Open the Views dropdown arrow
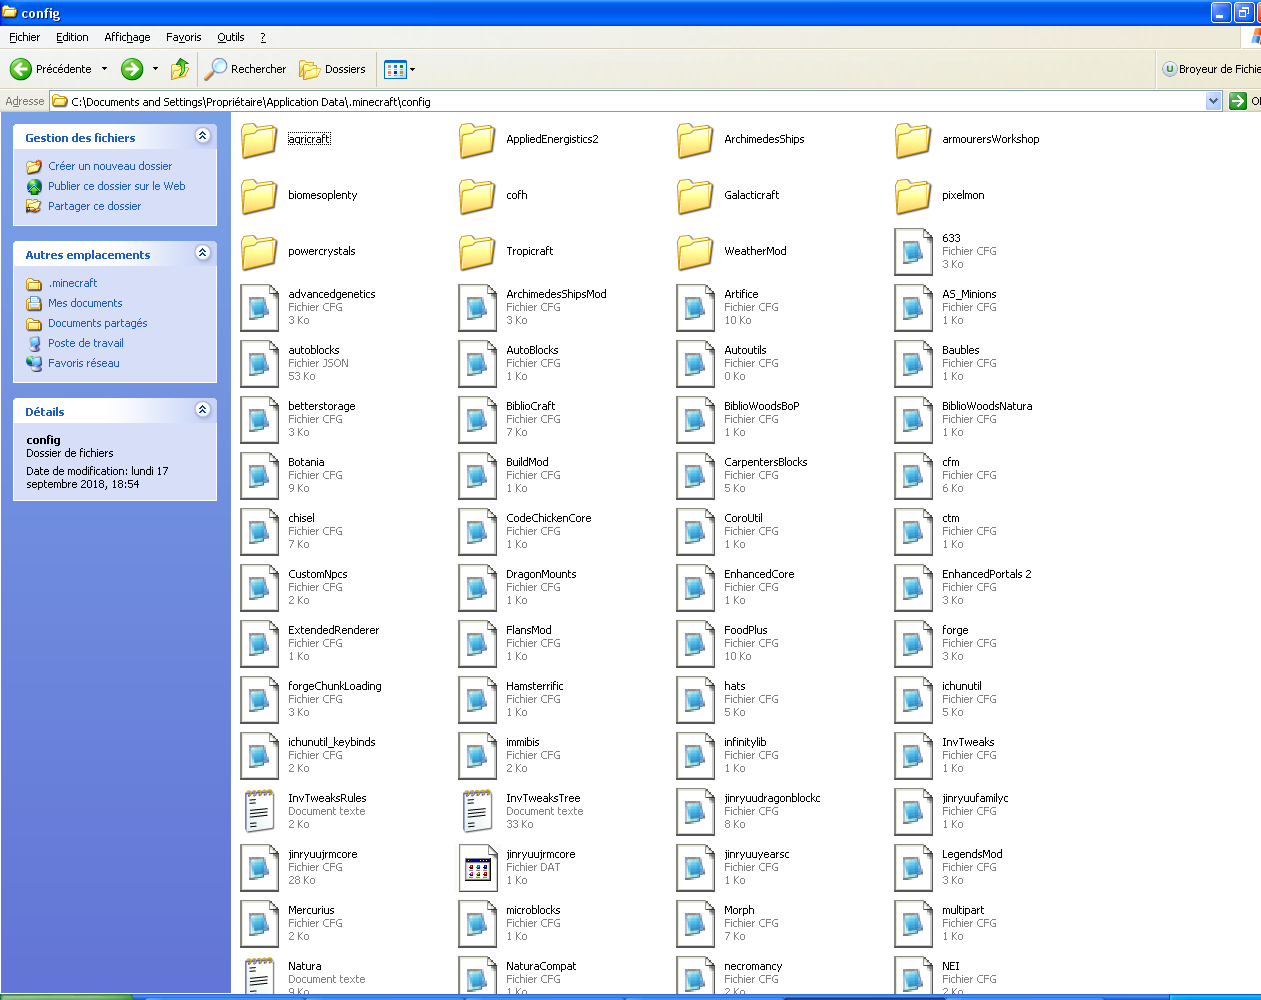The height and width of the screenshot is (1000, 1261). tap(412, 69)
